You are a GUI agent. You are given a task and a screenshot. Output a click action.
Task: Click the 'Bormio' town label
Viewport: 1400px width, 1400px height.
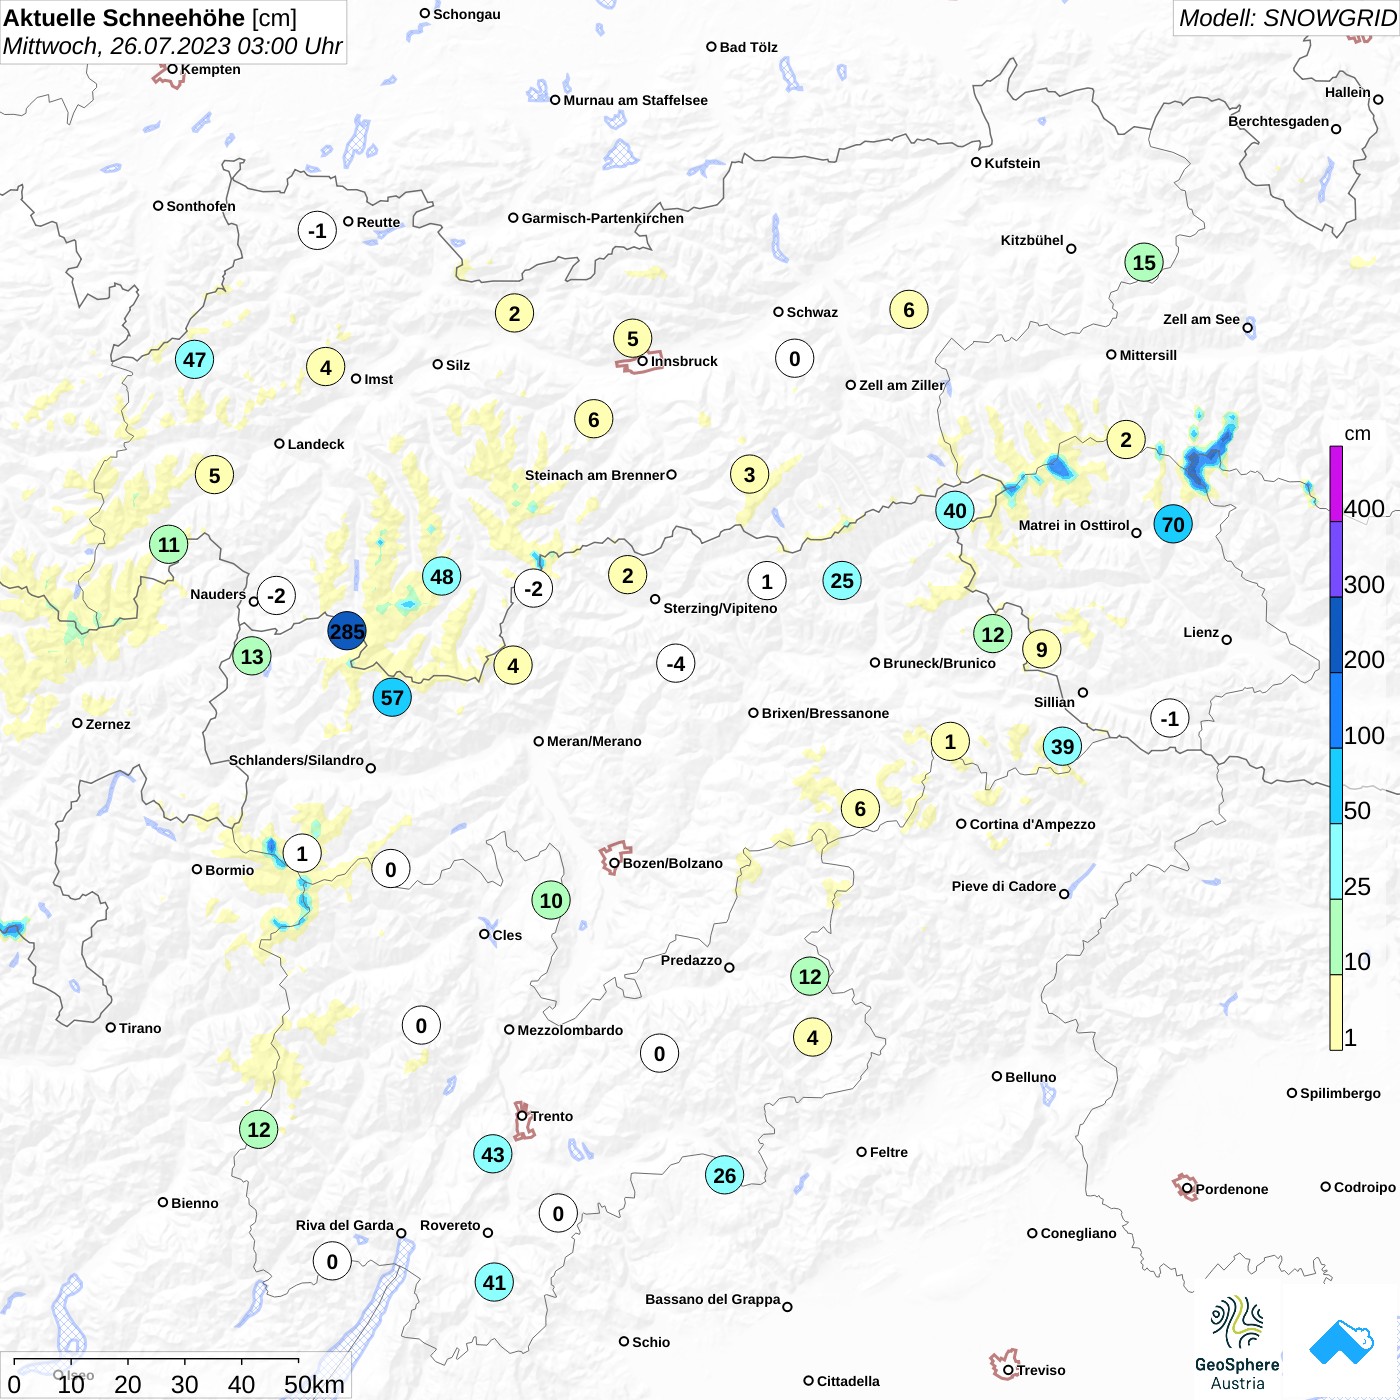coord(229,870)
